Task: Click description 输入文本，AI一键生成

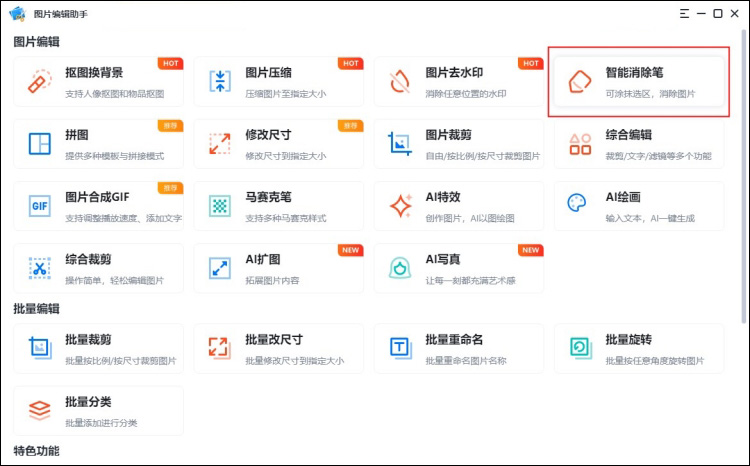Action: (650, 218)
